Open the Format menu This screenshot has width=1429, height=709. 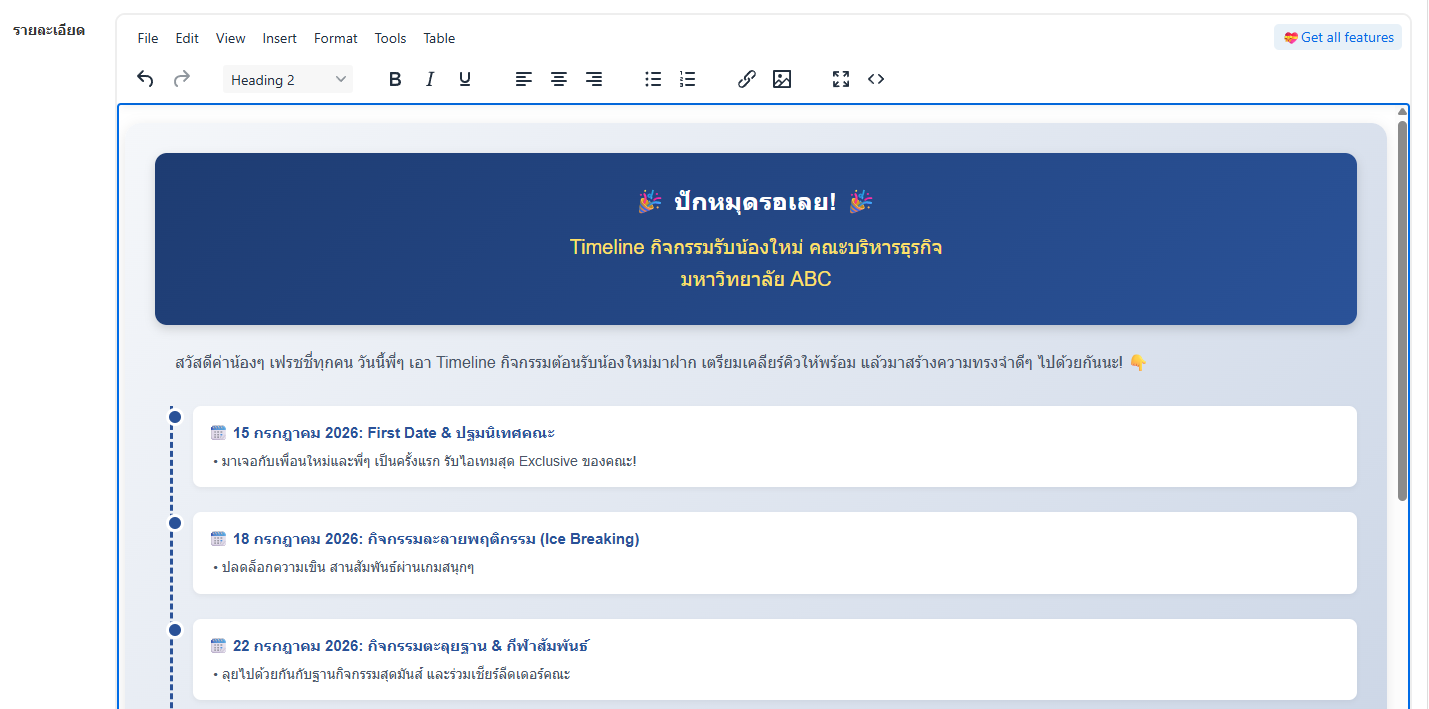(335, 38)
